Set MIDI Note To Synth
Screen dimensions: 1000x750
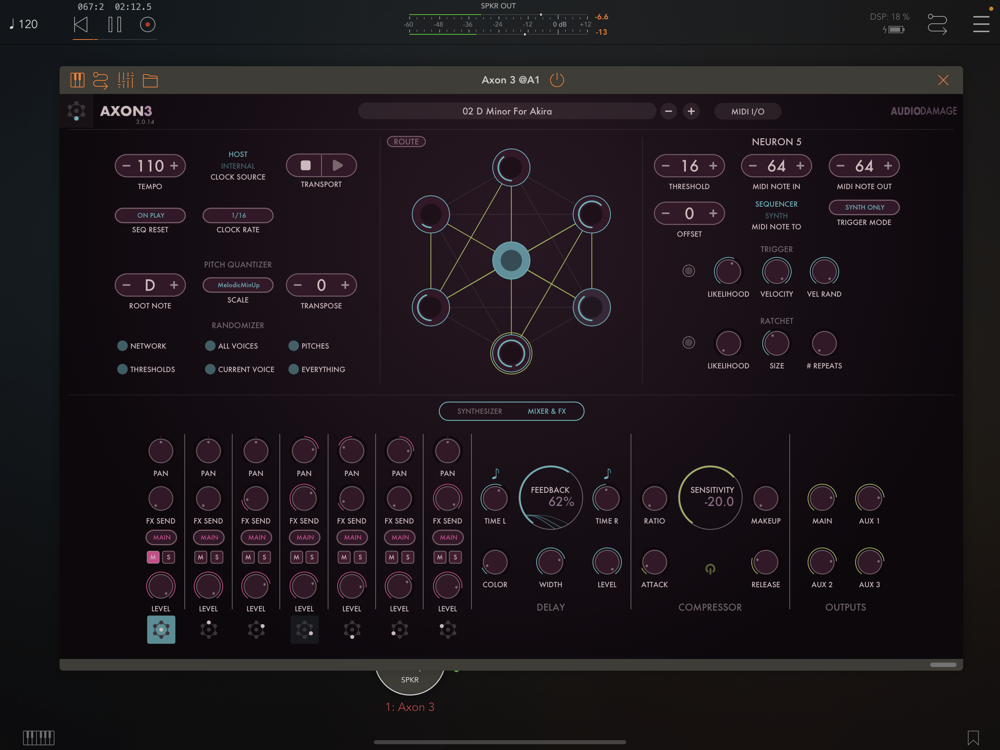click(x=776, y=216)
